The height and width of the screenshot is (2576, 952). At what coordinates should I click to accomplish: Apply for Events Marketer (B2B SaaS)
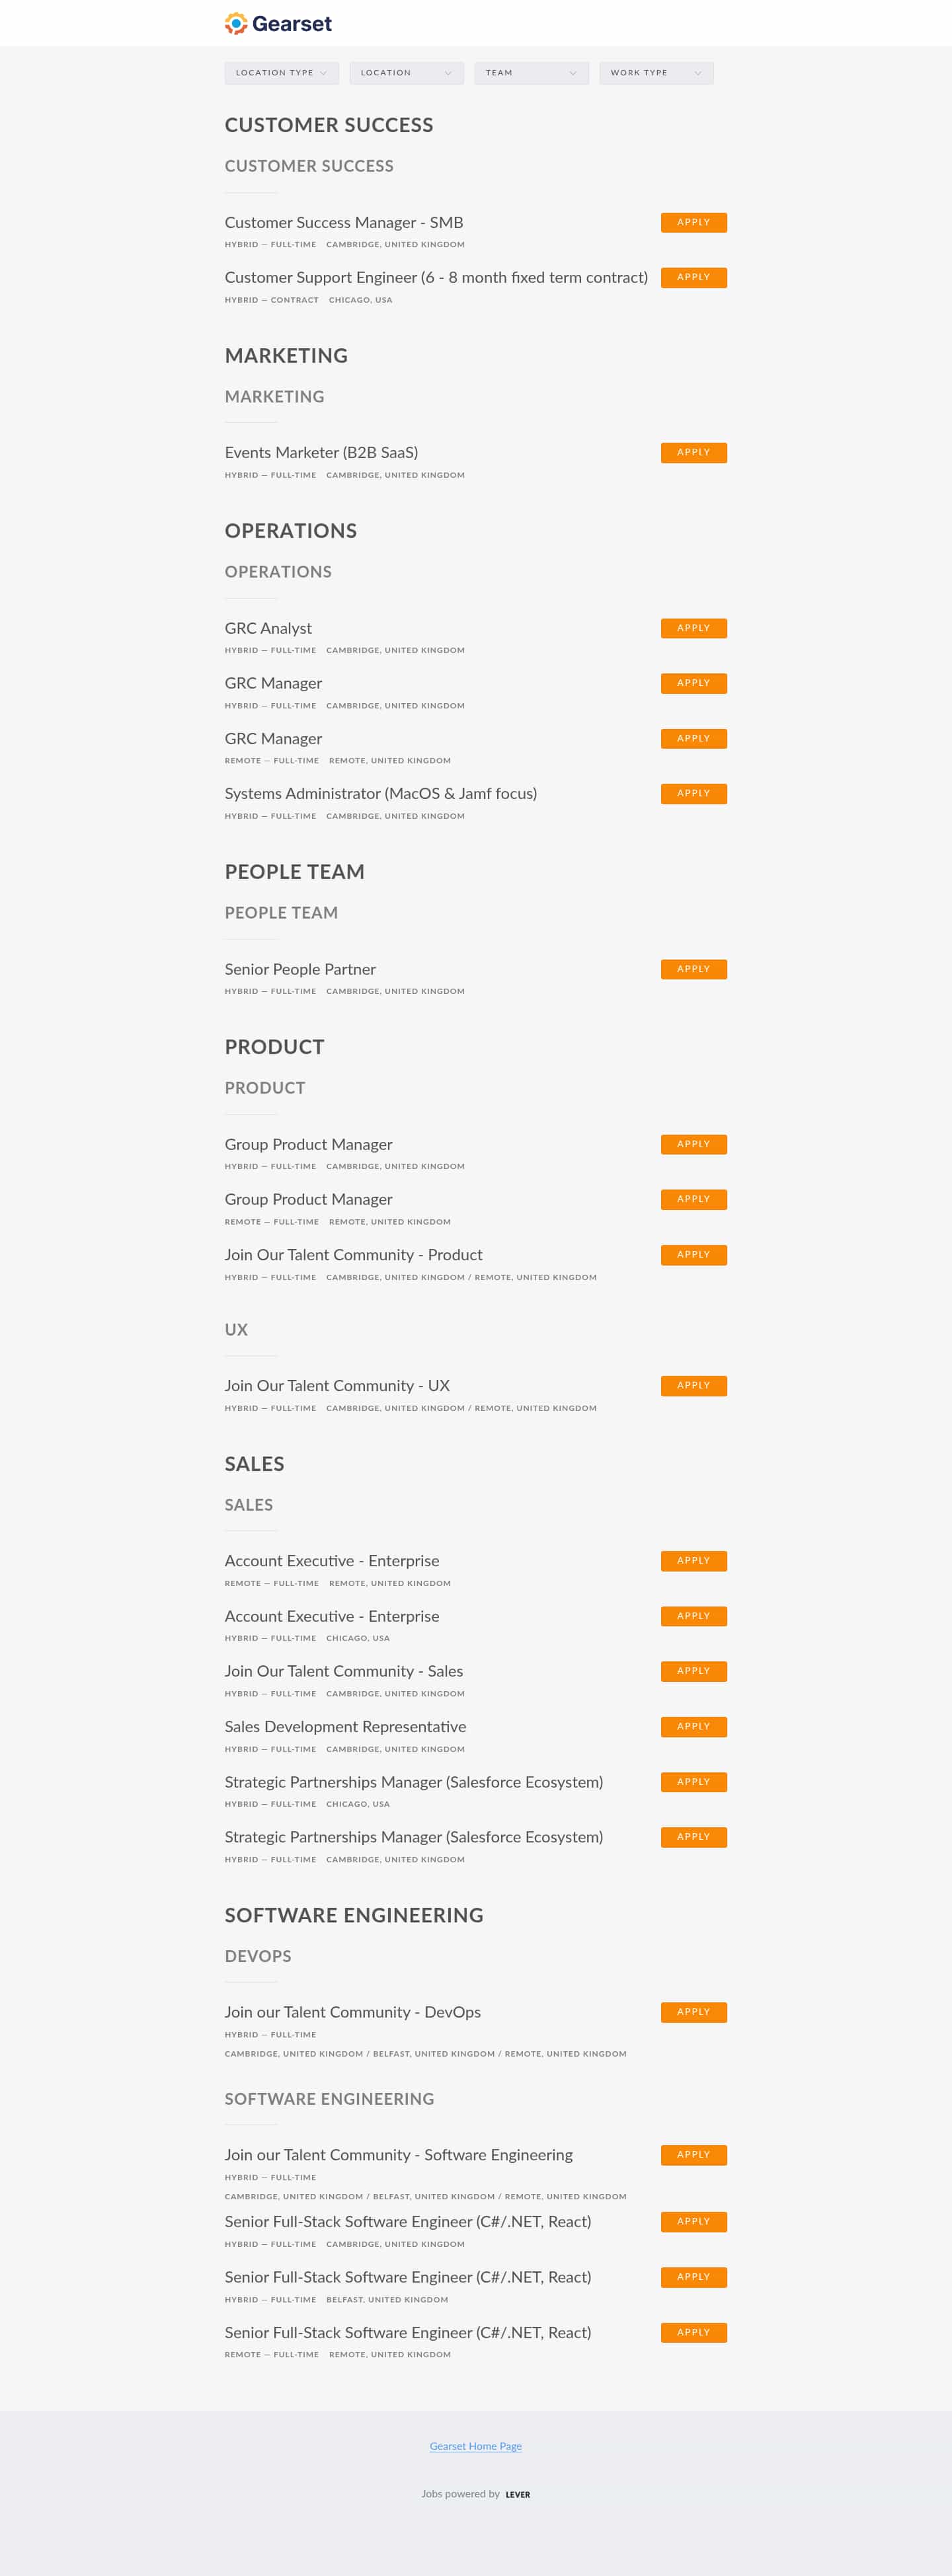[693, 453]
